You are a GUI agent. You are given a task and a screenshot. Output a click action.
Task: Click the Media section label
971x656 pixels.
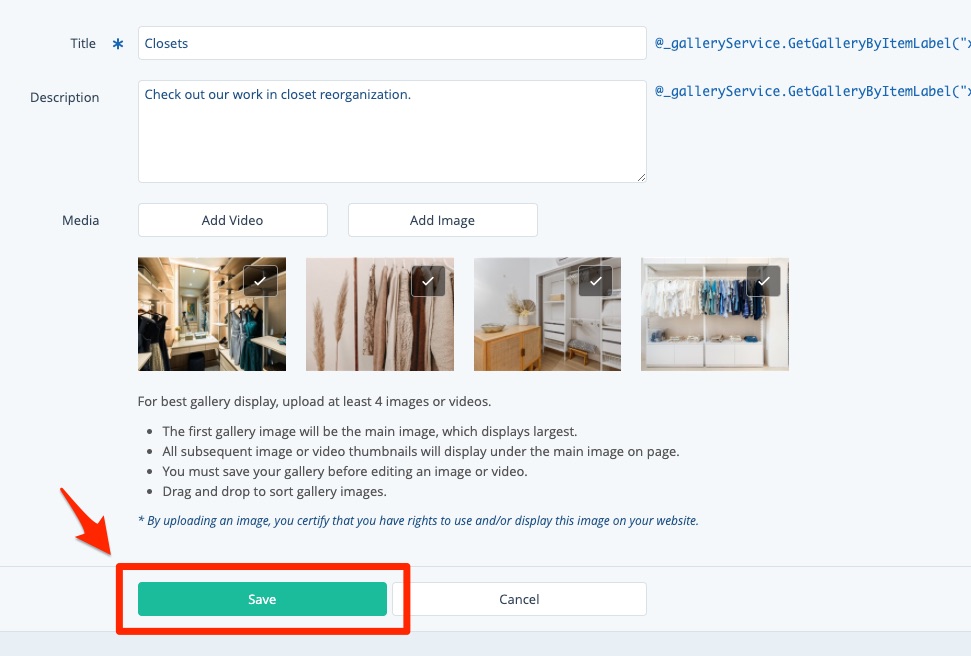(x=81, y=220)
